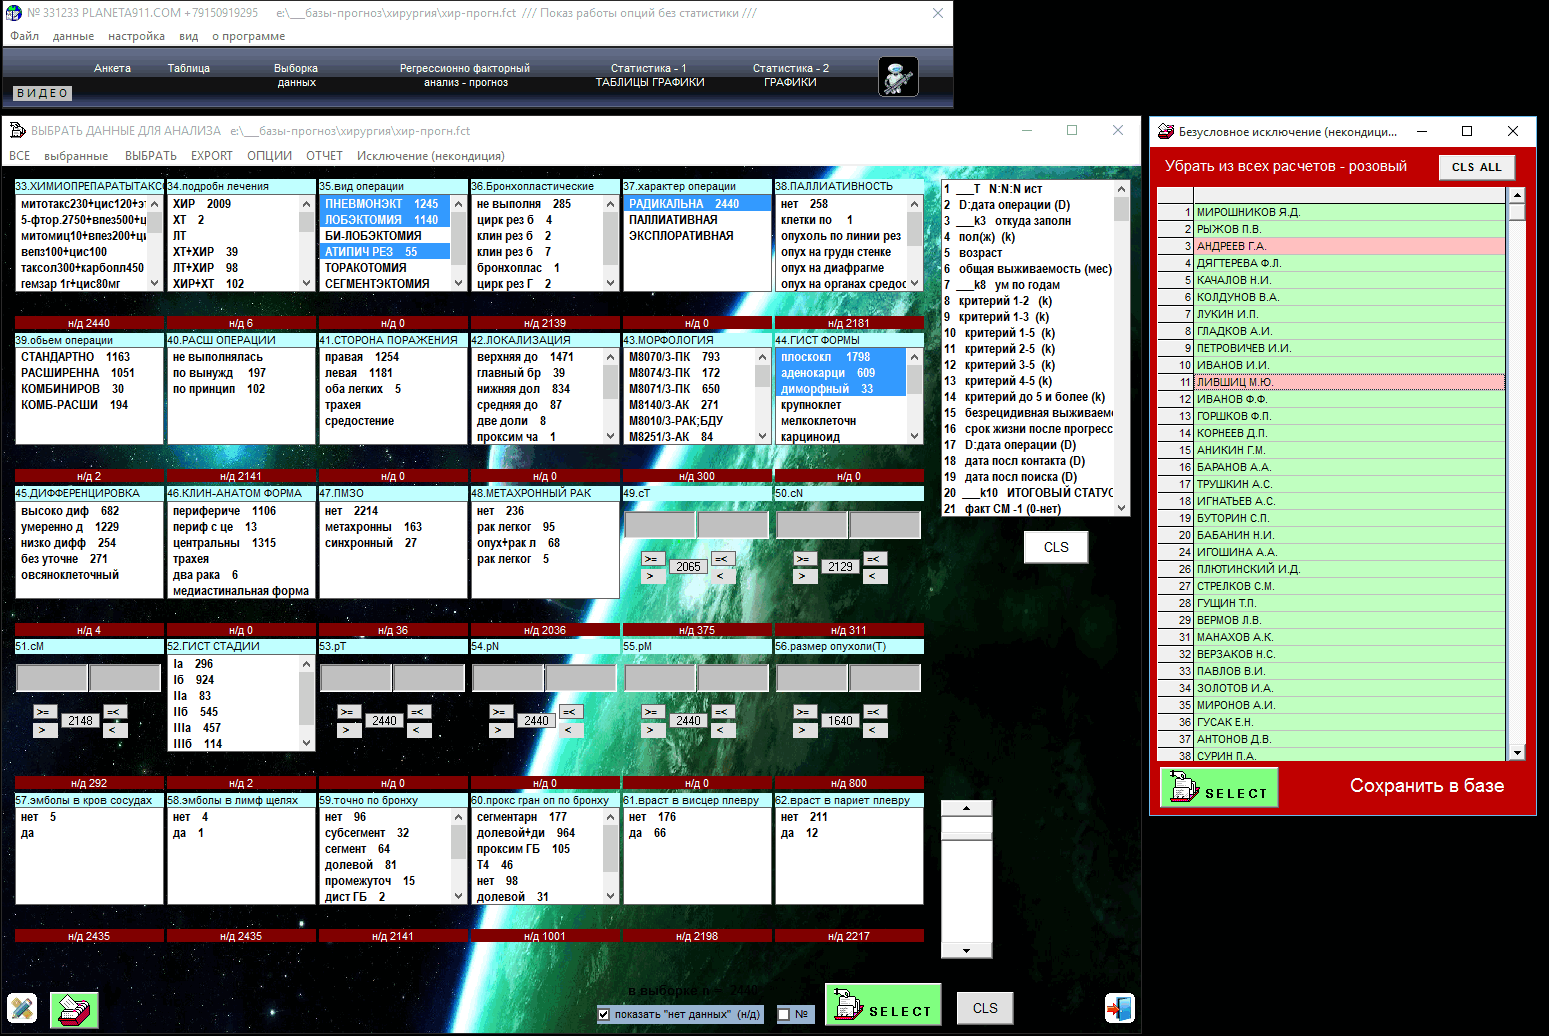The height and width of the screenshot is (1036, 1549).
Task: Click the >= button under the 49.cT field
Action: click(652, 559)
